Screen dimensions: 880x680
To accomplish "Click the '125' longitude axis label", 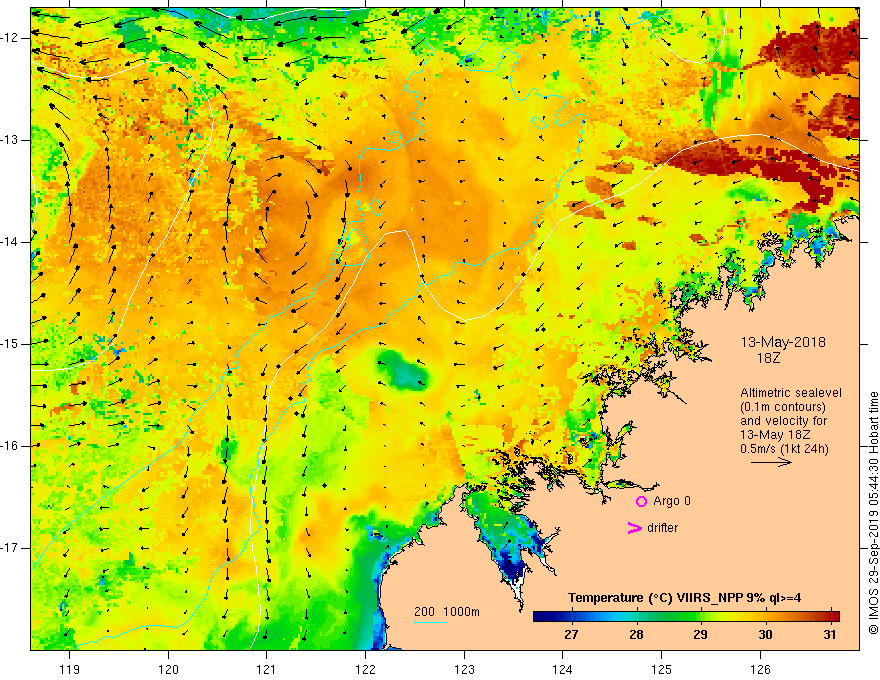I will pos(661,669).
